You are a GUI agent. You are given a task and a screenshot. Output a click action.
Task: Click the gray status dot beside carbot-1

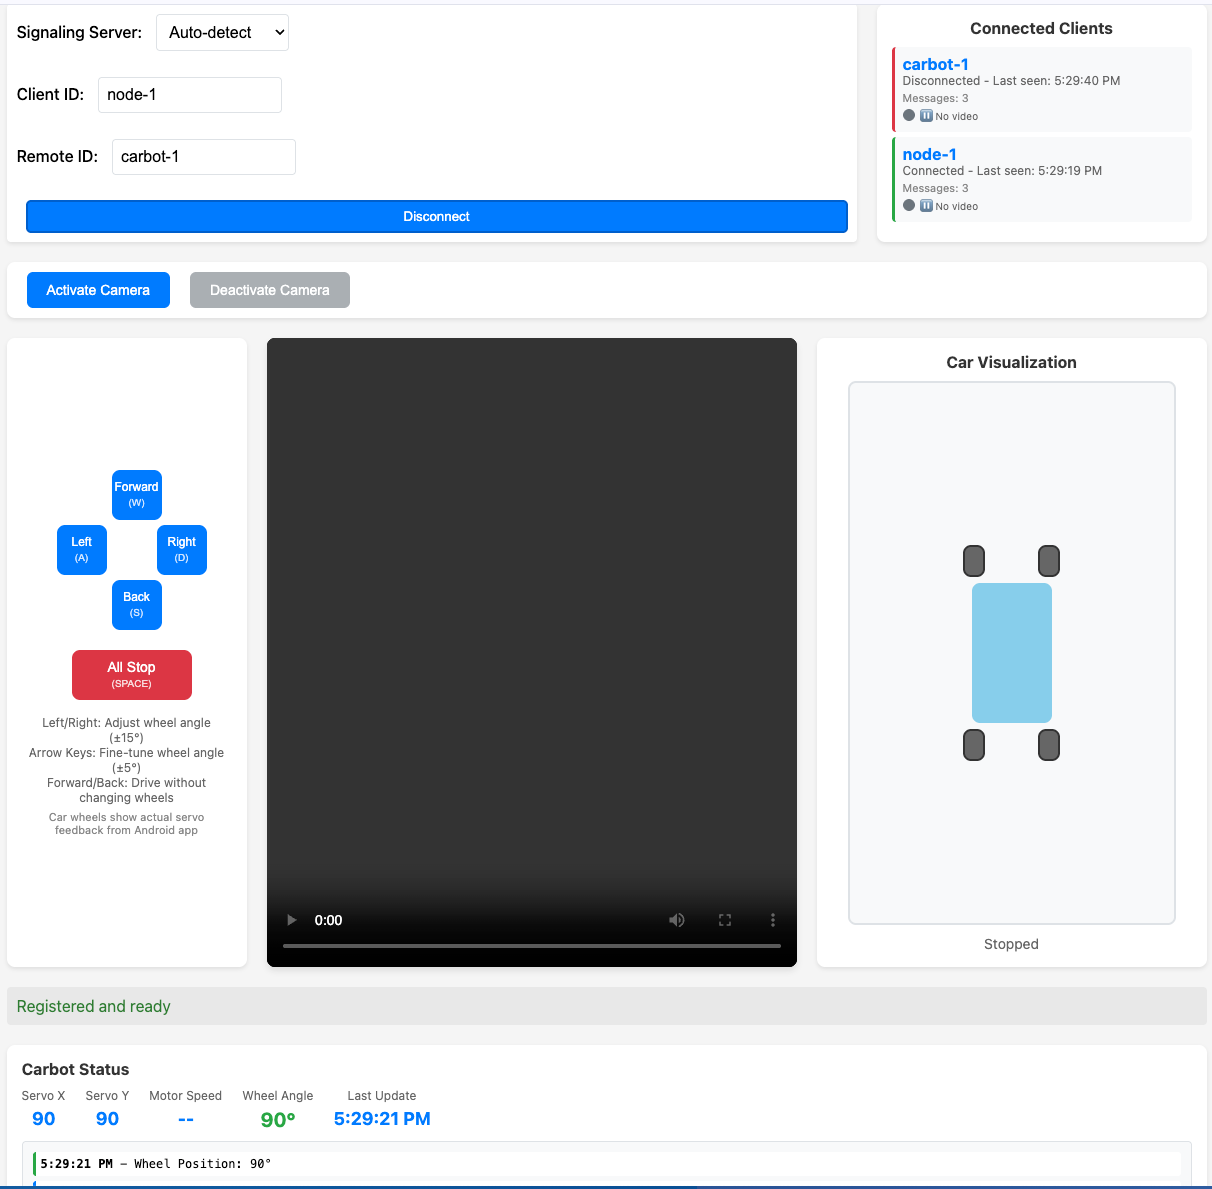click(909, 115)
